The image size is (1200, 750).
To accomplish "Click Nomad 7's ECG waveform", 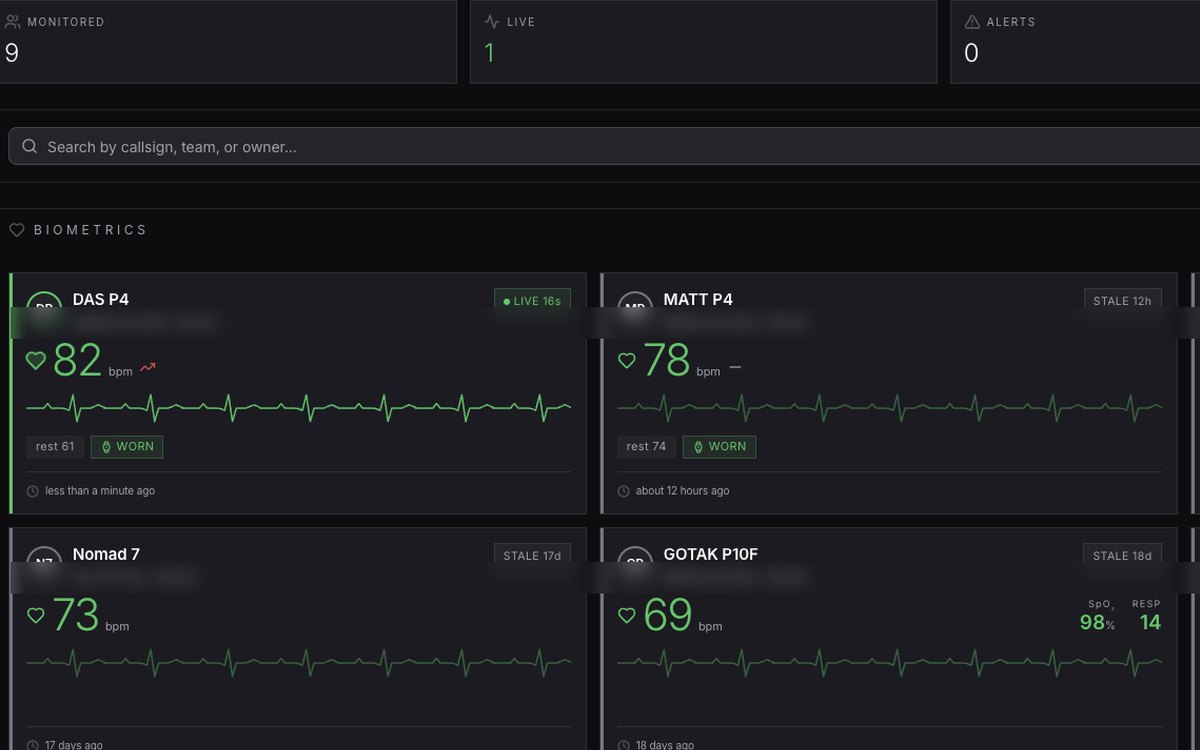I will click(x=298, y=661).
